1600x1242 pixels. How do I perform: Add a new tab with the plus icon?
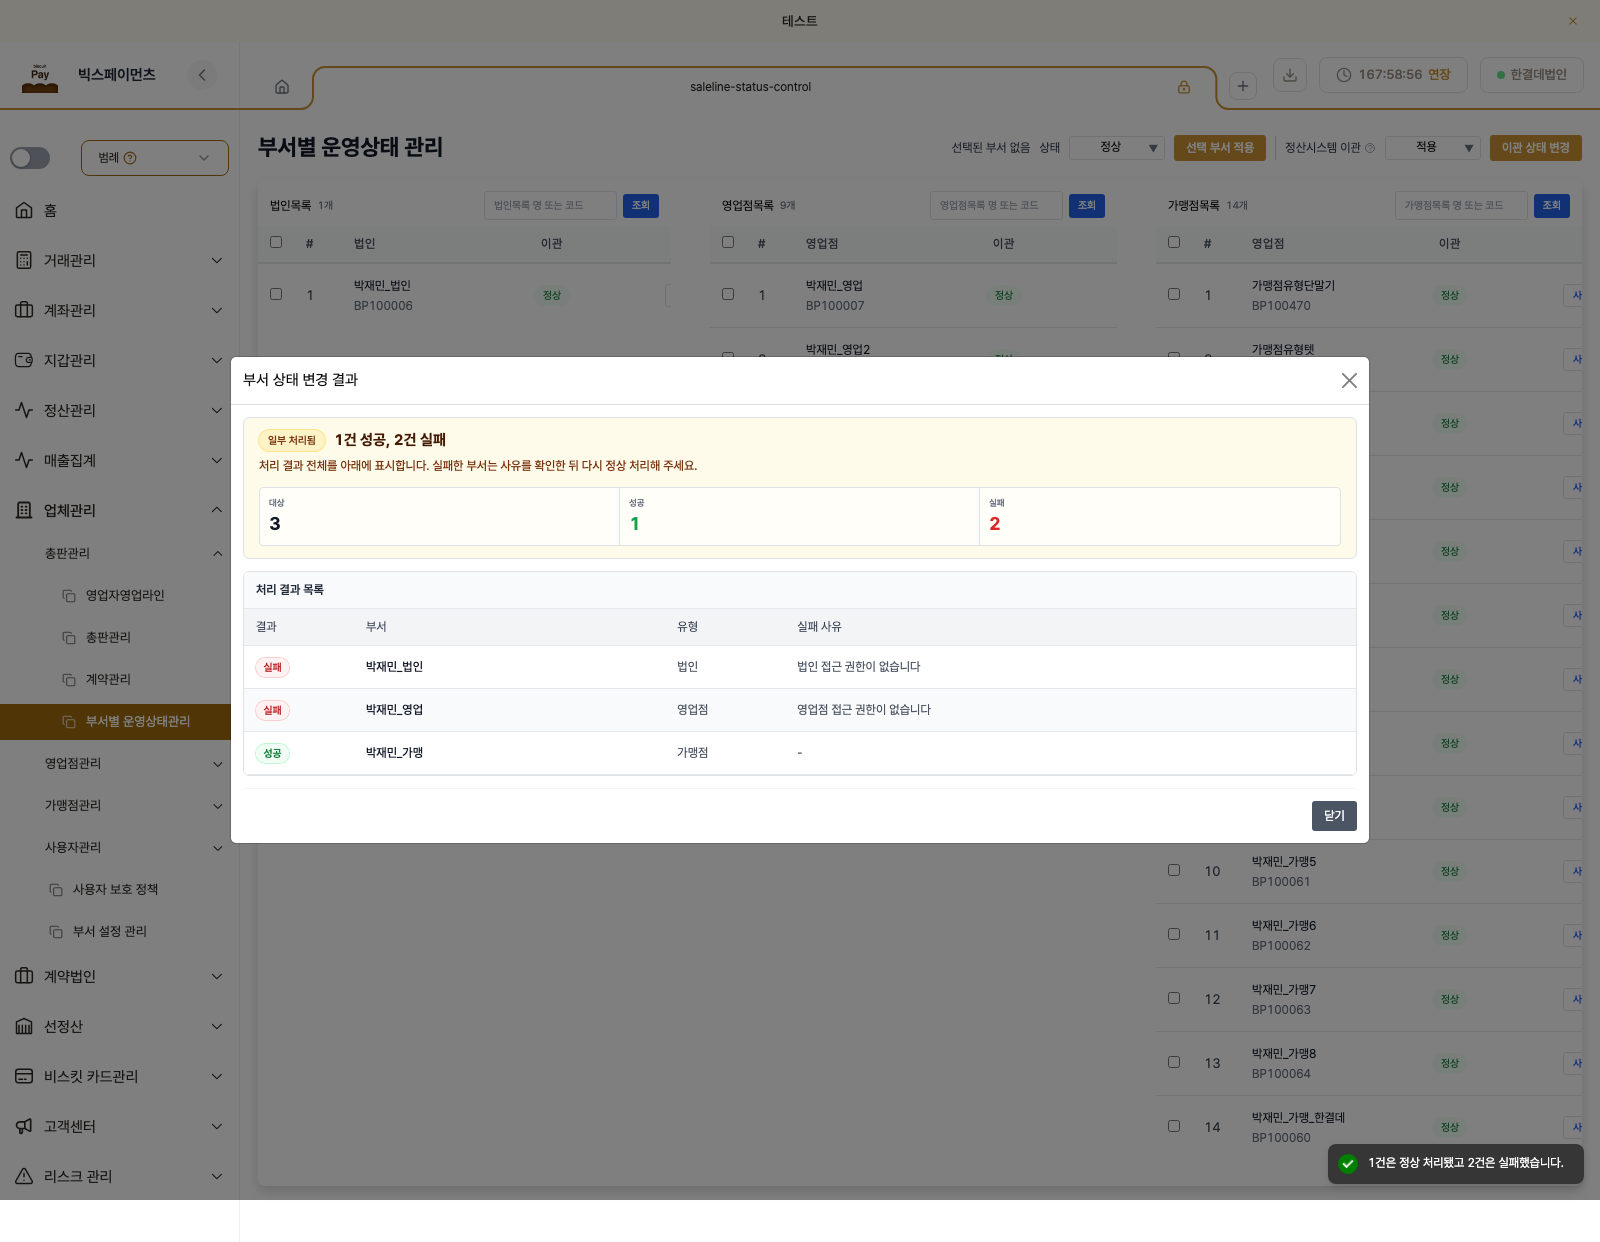[1243, 86]
